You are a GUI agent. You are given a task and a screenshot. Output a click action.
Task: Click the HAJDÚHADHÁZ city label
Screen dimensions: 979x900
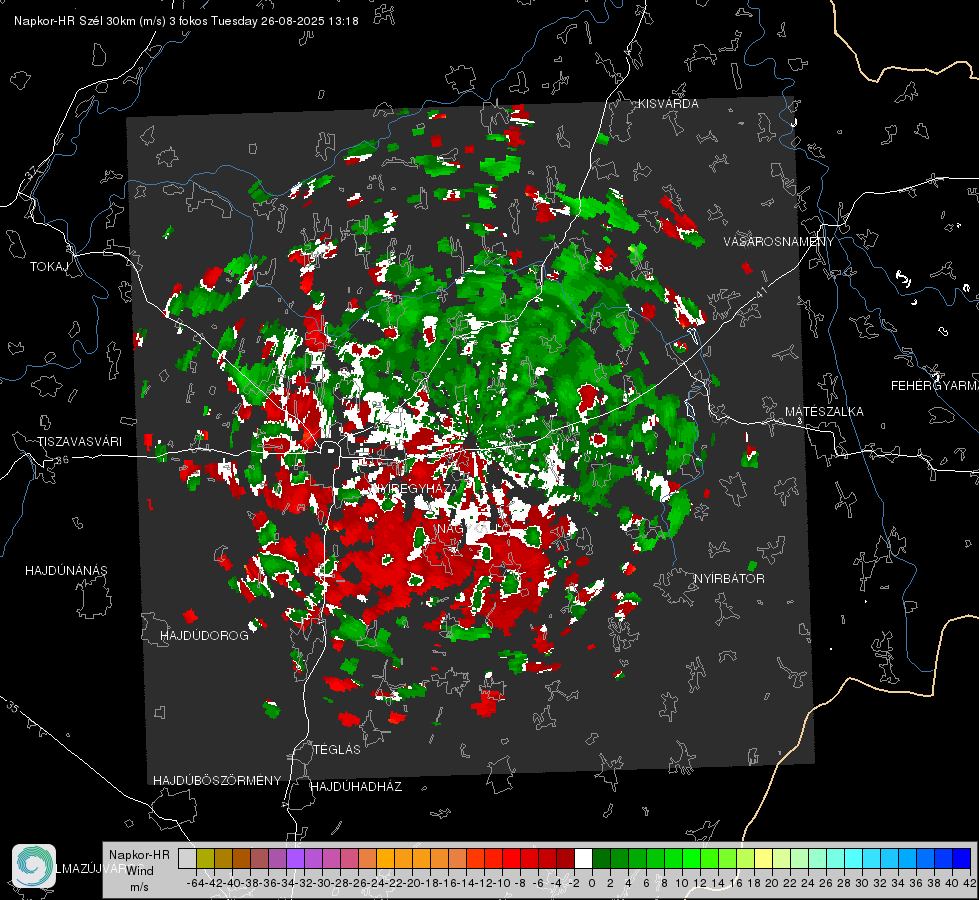[356, 786]
